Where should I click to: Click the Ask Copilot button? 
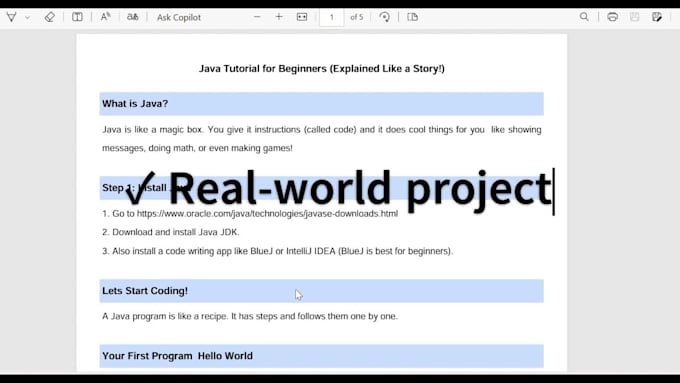pos(179,17)
